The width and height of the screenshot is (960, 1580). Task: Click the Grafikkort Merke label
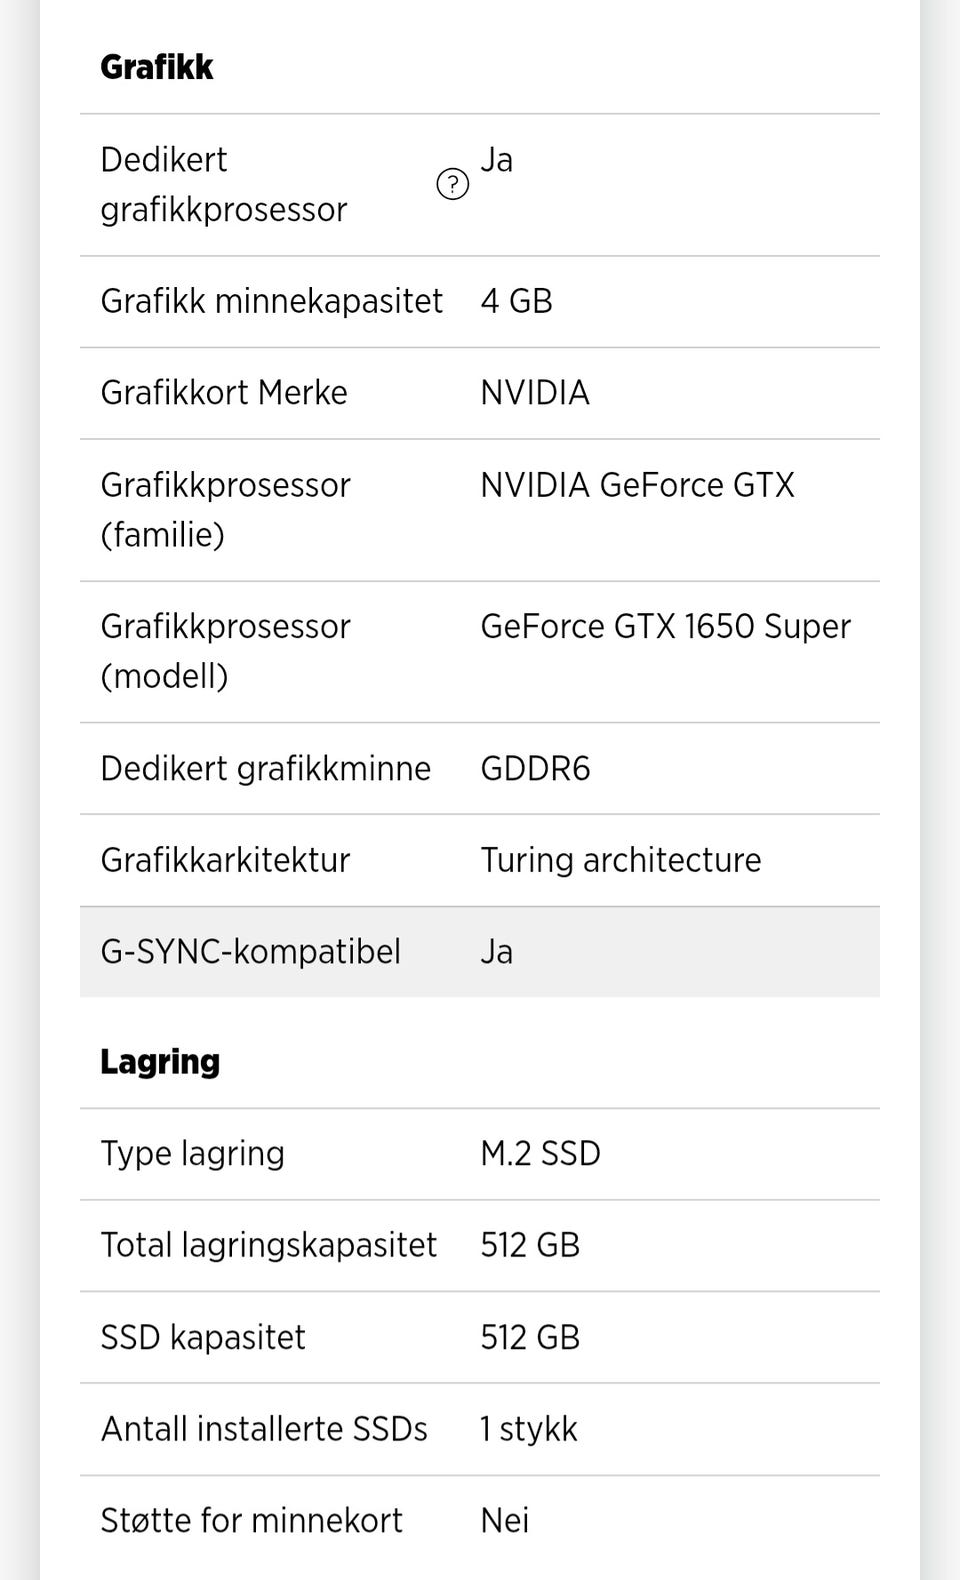pos(224,392)
